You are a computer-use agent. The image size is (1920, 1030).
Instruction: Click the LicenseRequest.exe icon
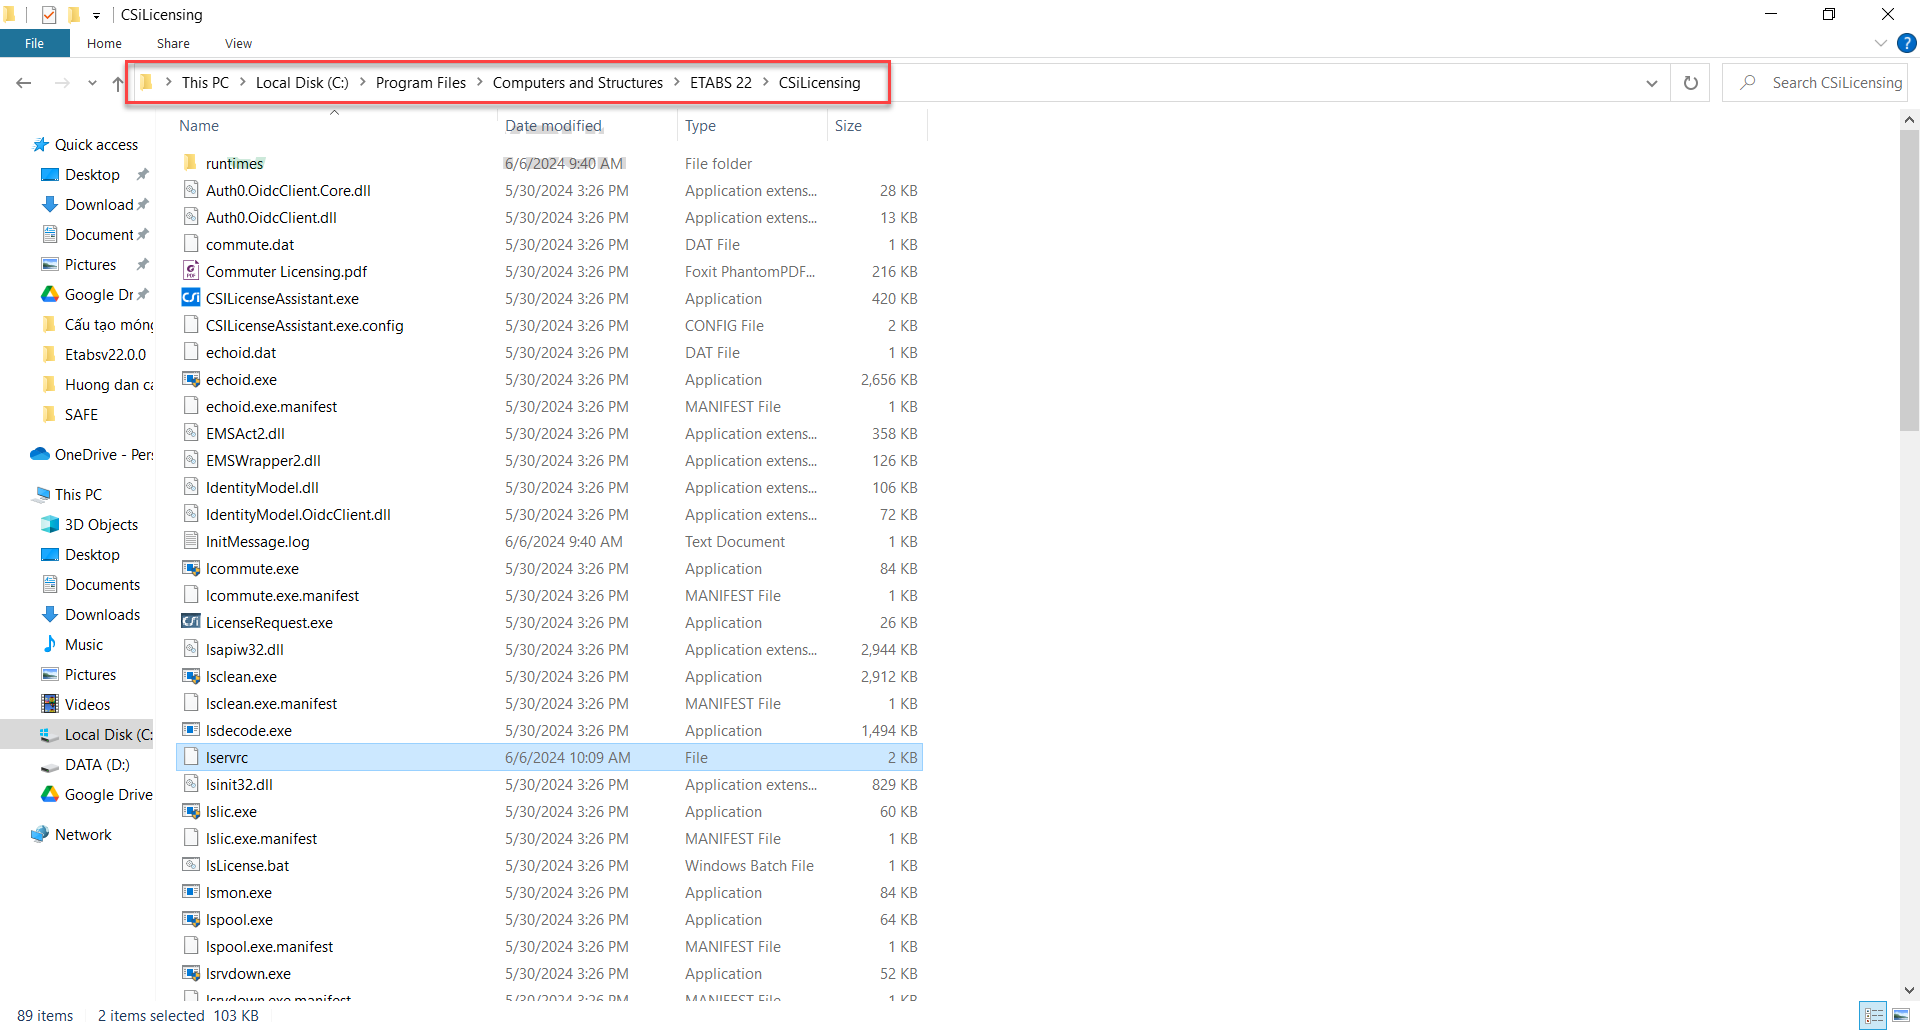(x=190, y=622)
